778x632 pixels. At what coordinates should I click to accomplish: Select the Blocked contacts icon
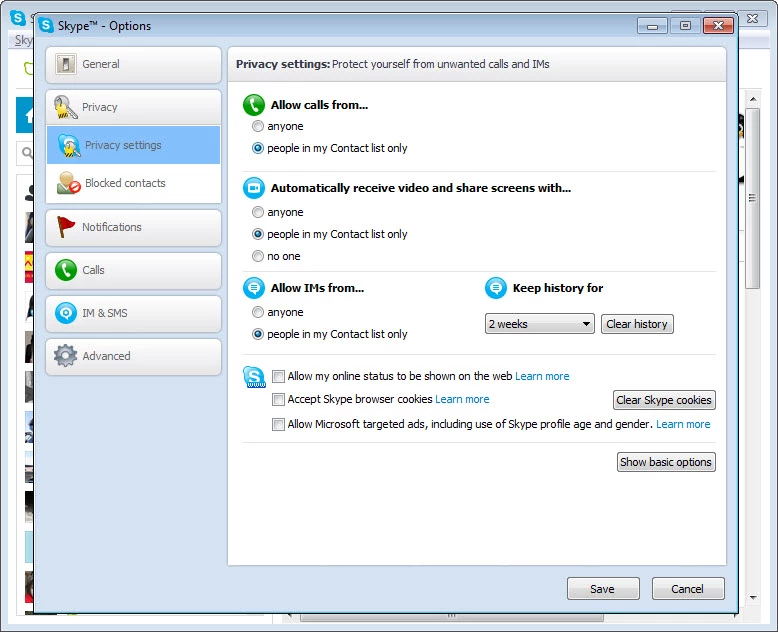click(x=69, y=183)
